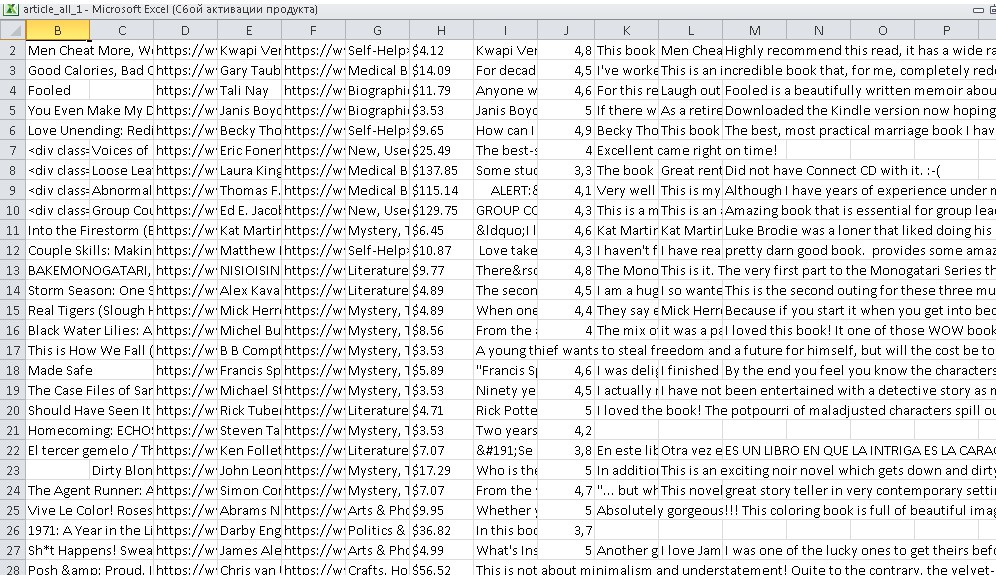996x575 pixels.
Task: Click rating cell '4,2' in row 21
Action: 566,431
